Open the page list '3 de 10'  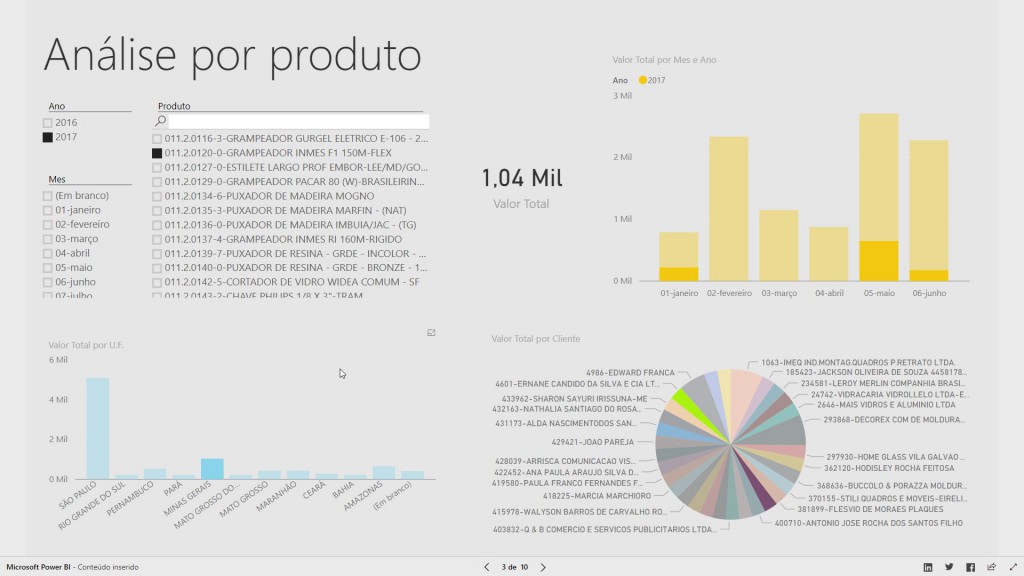click(515, 567)
